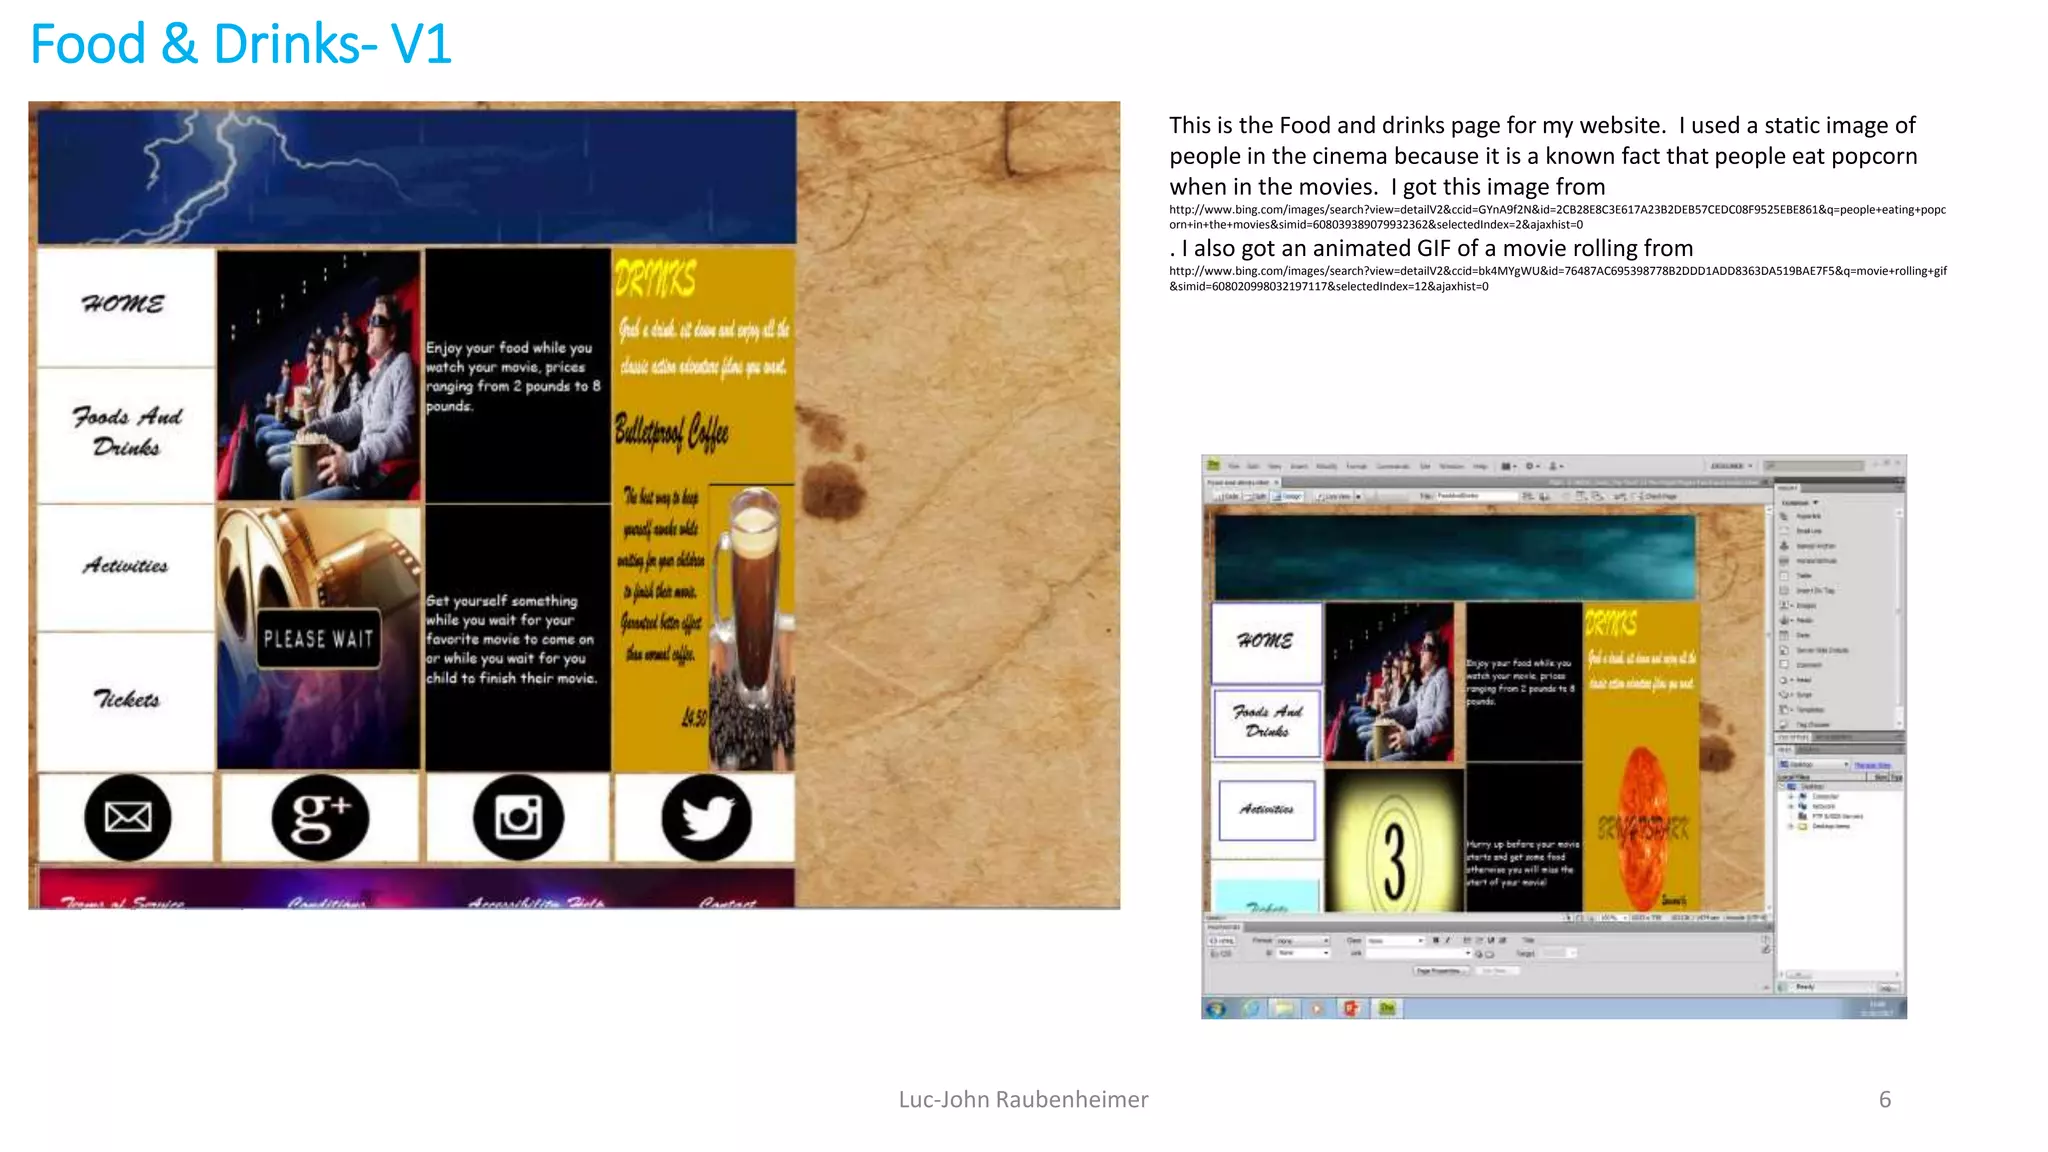Select the Activities menu item on webpage
The image size is (2048, 1152).
(125, 566)
